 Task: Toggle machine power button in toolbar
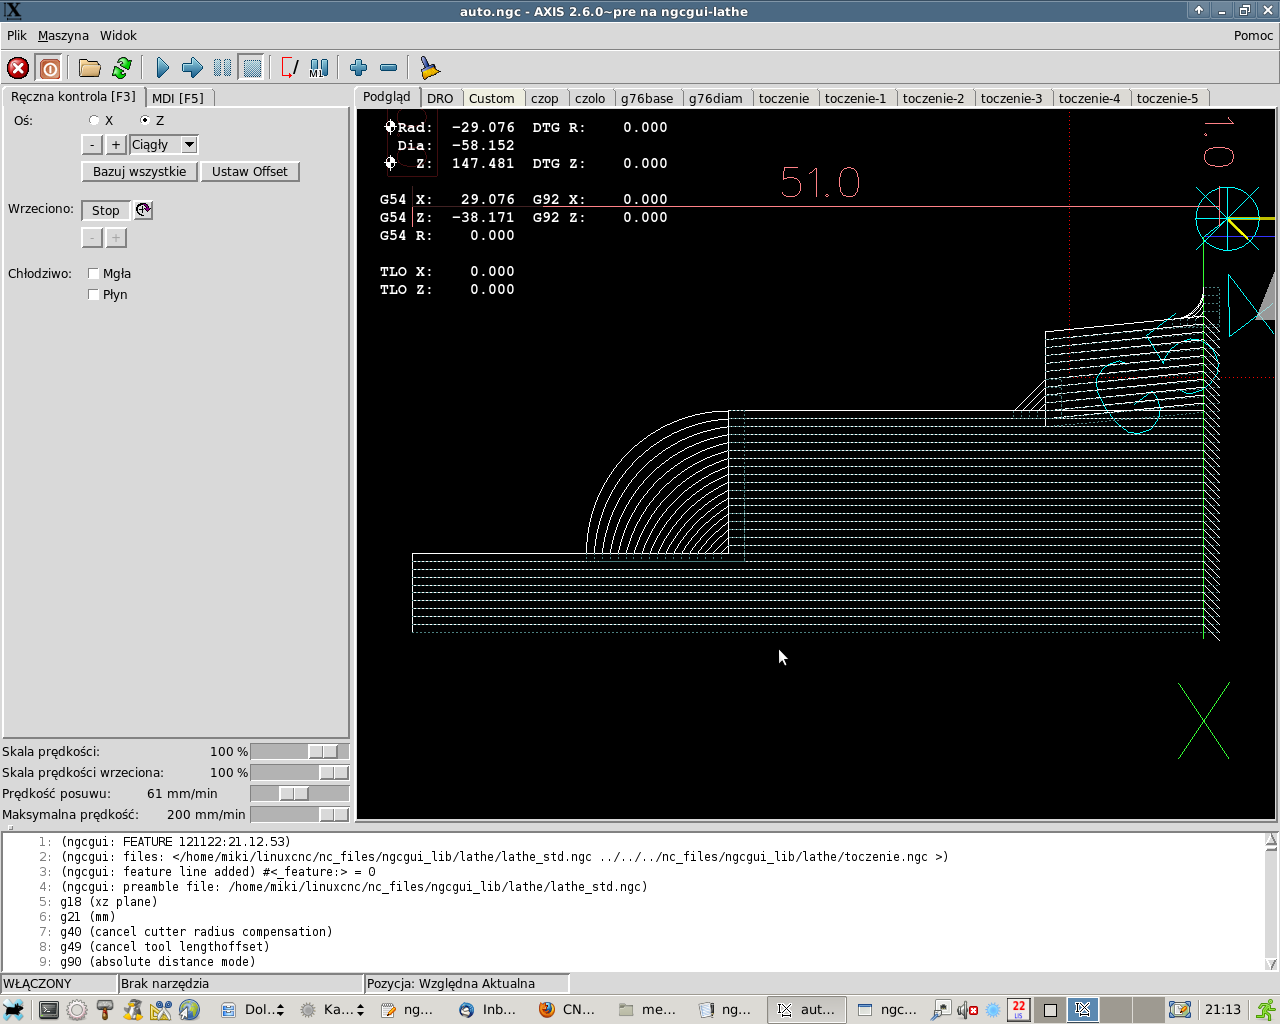click(x=49, y=68)
